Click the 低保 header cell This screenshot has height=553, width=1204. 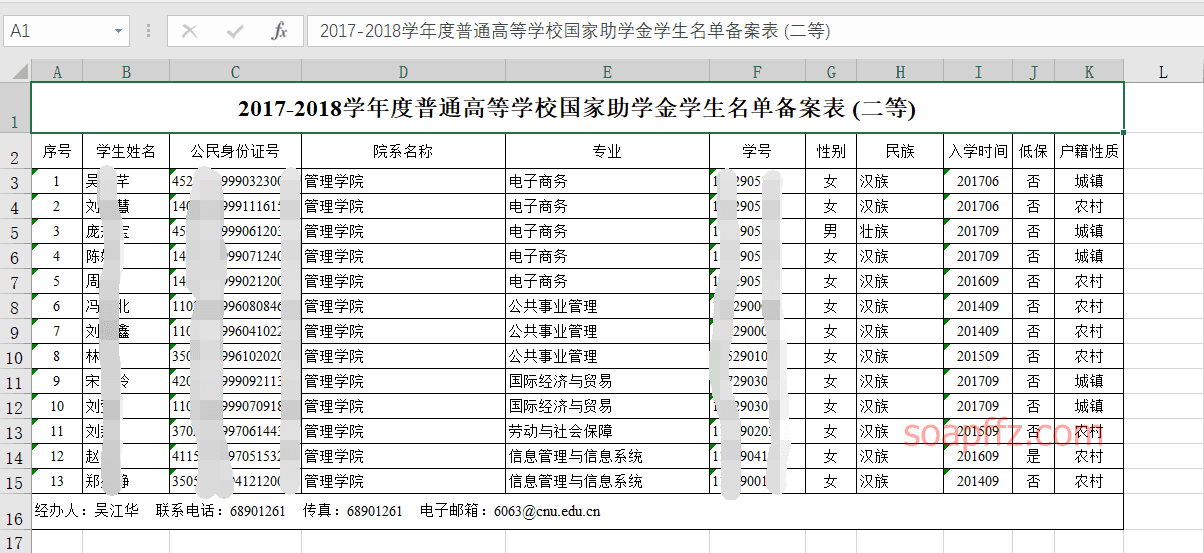[1033, 152]
